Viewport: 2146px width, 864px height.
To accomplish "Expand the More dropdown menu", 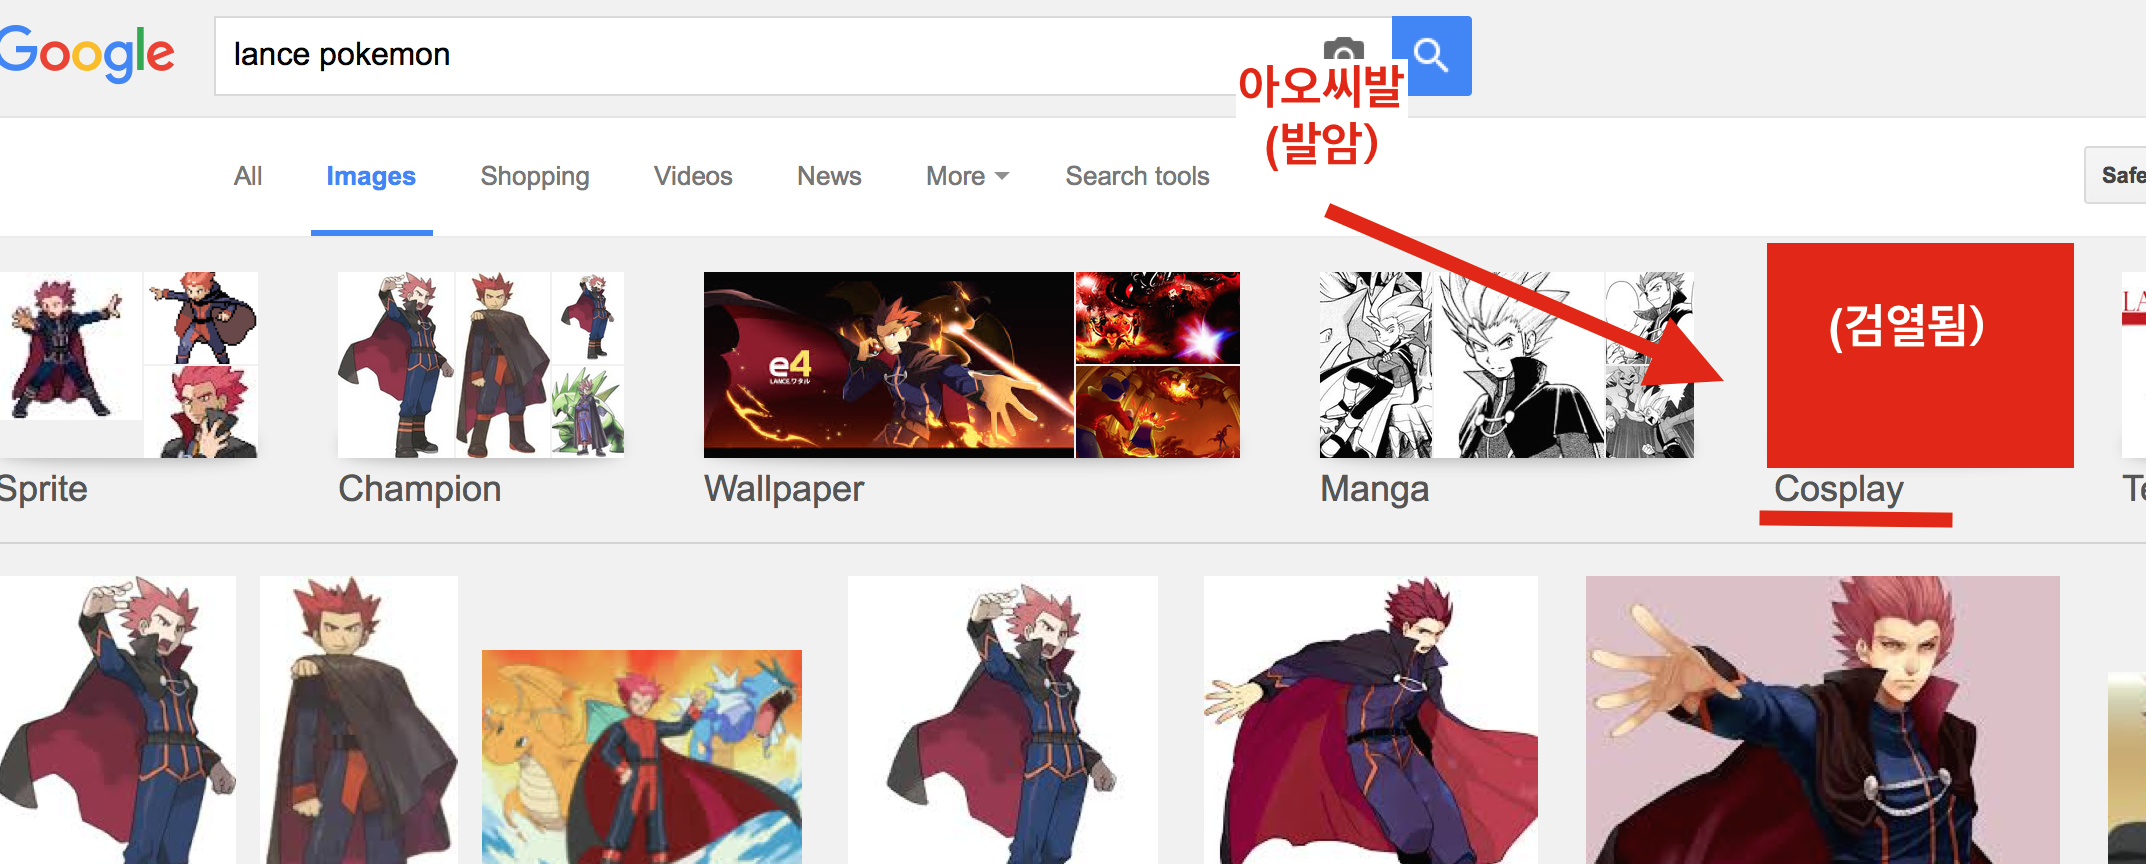I will (967, 176).
